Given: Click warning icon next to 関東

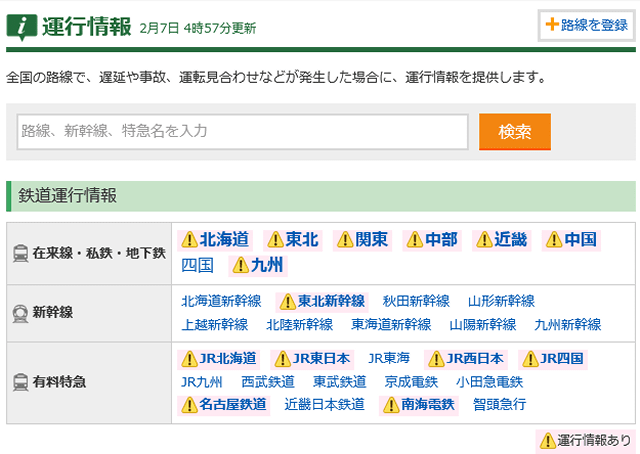Looking at the screenshot, I should (x=345, y=240).
